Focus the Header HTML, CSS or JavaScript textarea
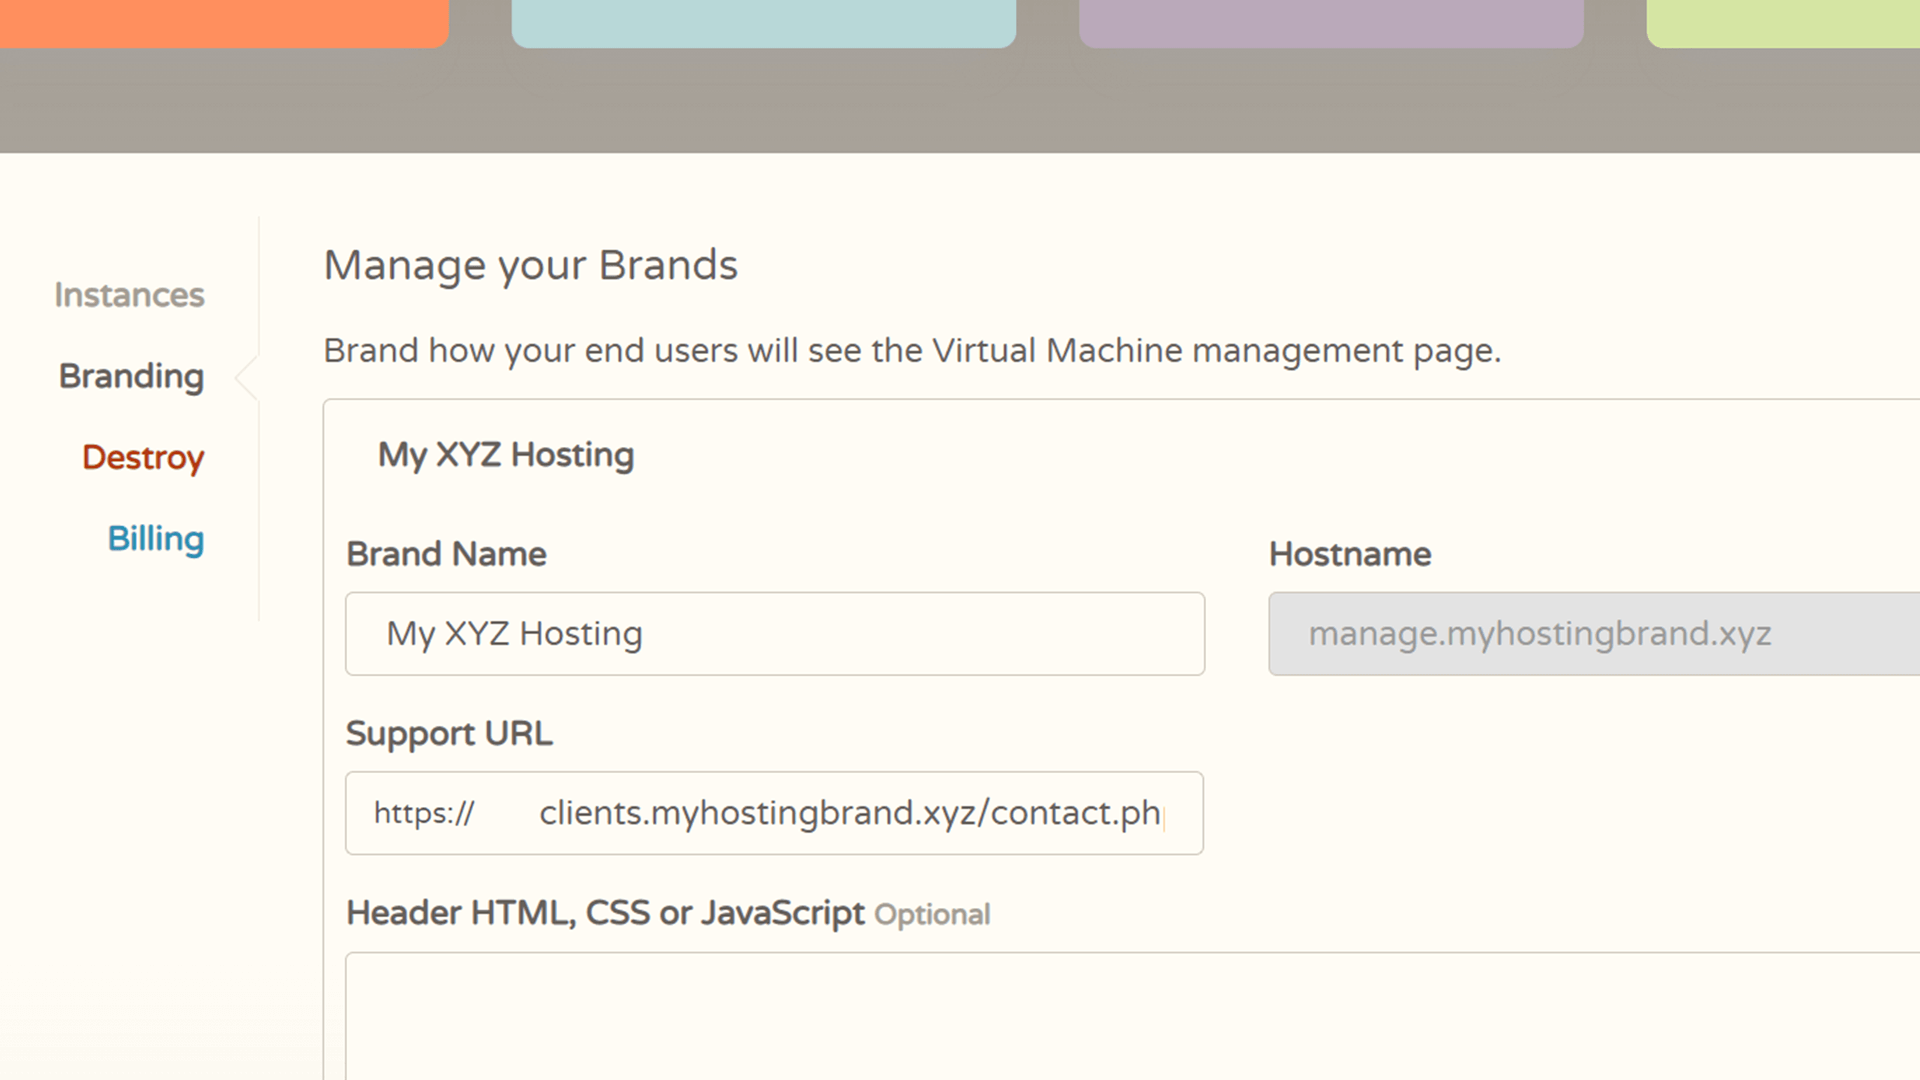Screen dimensions: 1920x1080 [1130, 1015]
